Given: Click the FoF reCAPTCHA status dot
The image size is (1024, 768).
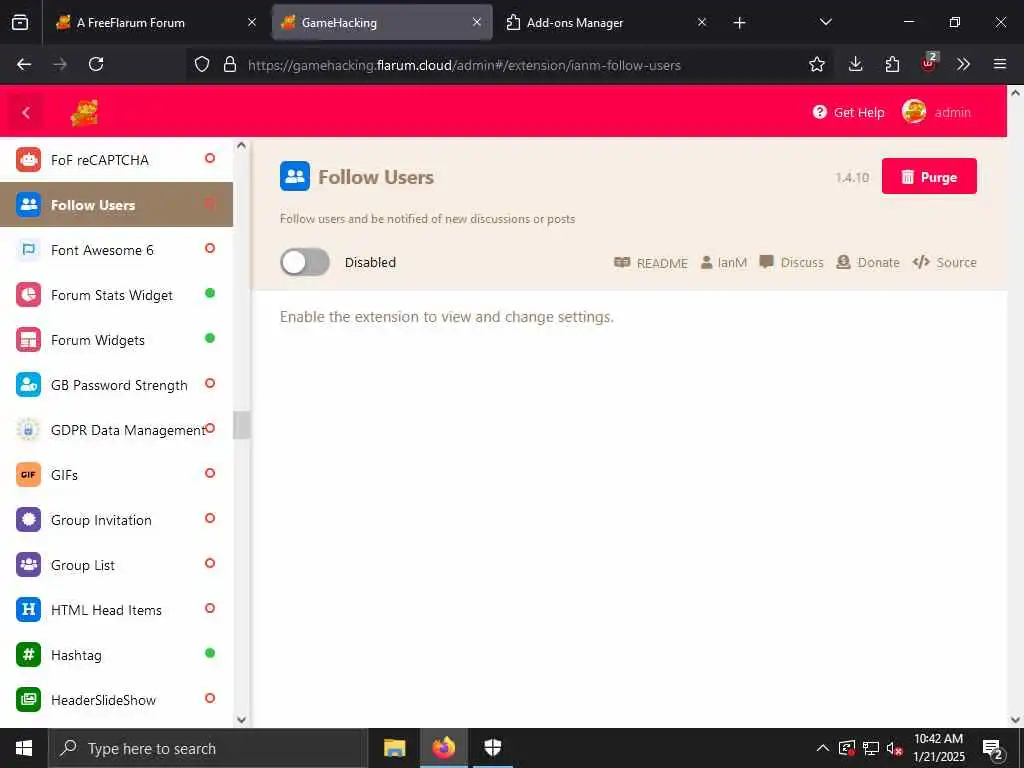Looking at the screenshot, I should pyautogui.click(x=210, y=158).
